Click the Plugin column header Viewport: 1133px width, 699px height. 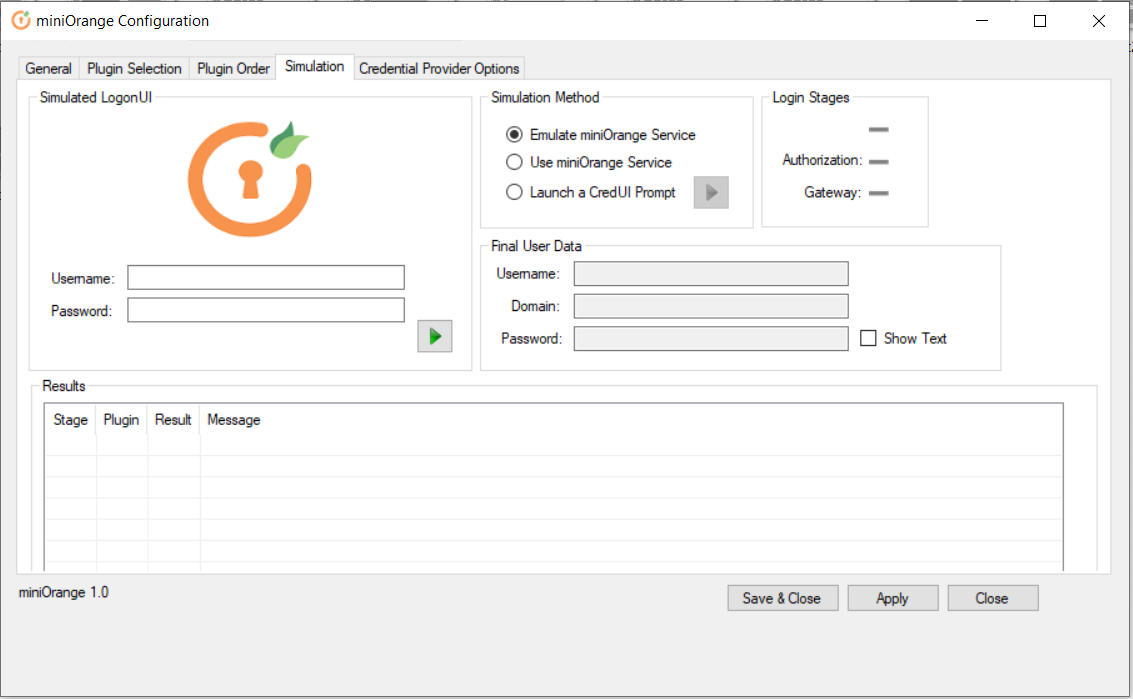tap(121, 420)
